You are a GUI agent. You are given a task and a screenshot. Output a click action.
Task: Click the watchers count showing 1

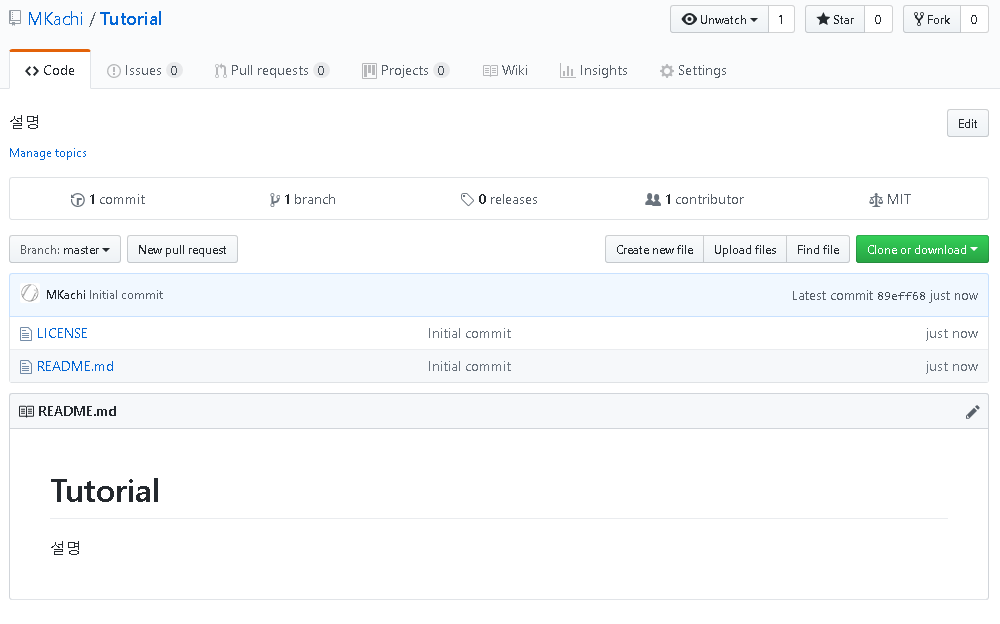pyautogui.click(x=781, y=20)
